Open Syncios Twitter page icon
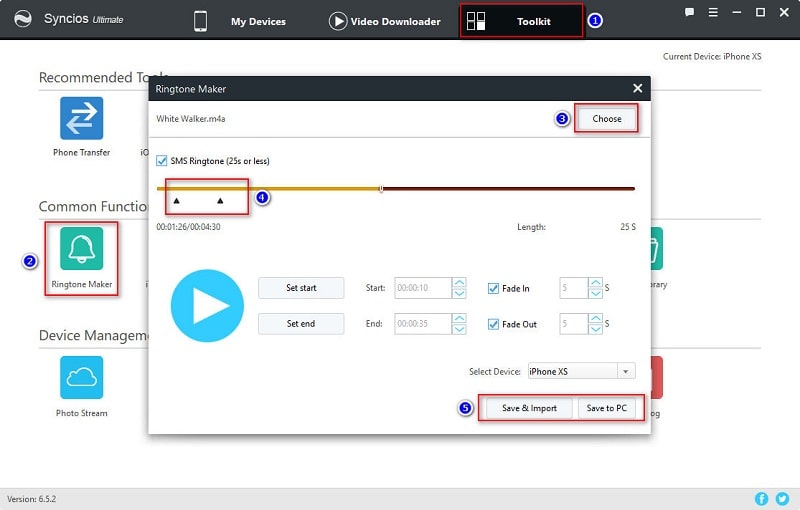 [x=782, y=498]
